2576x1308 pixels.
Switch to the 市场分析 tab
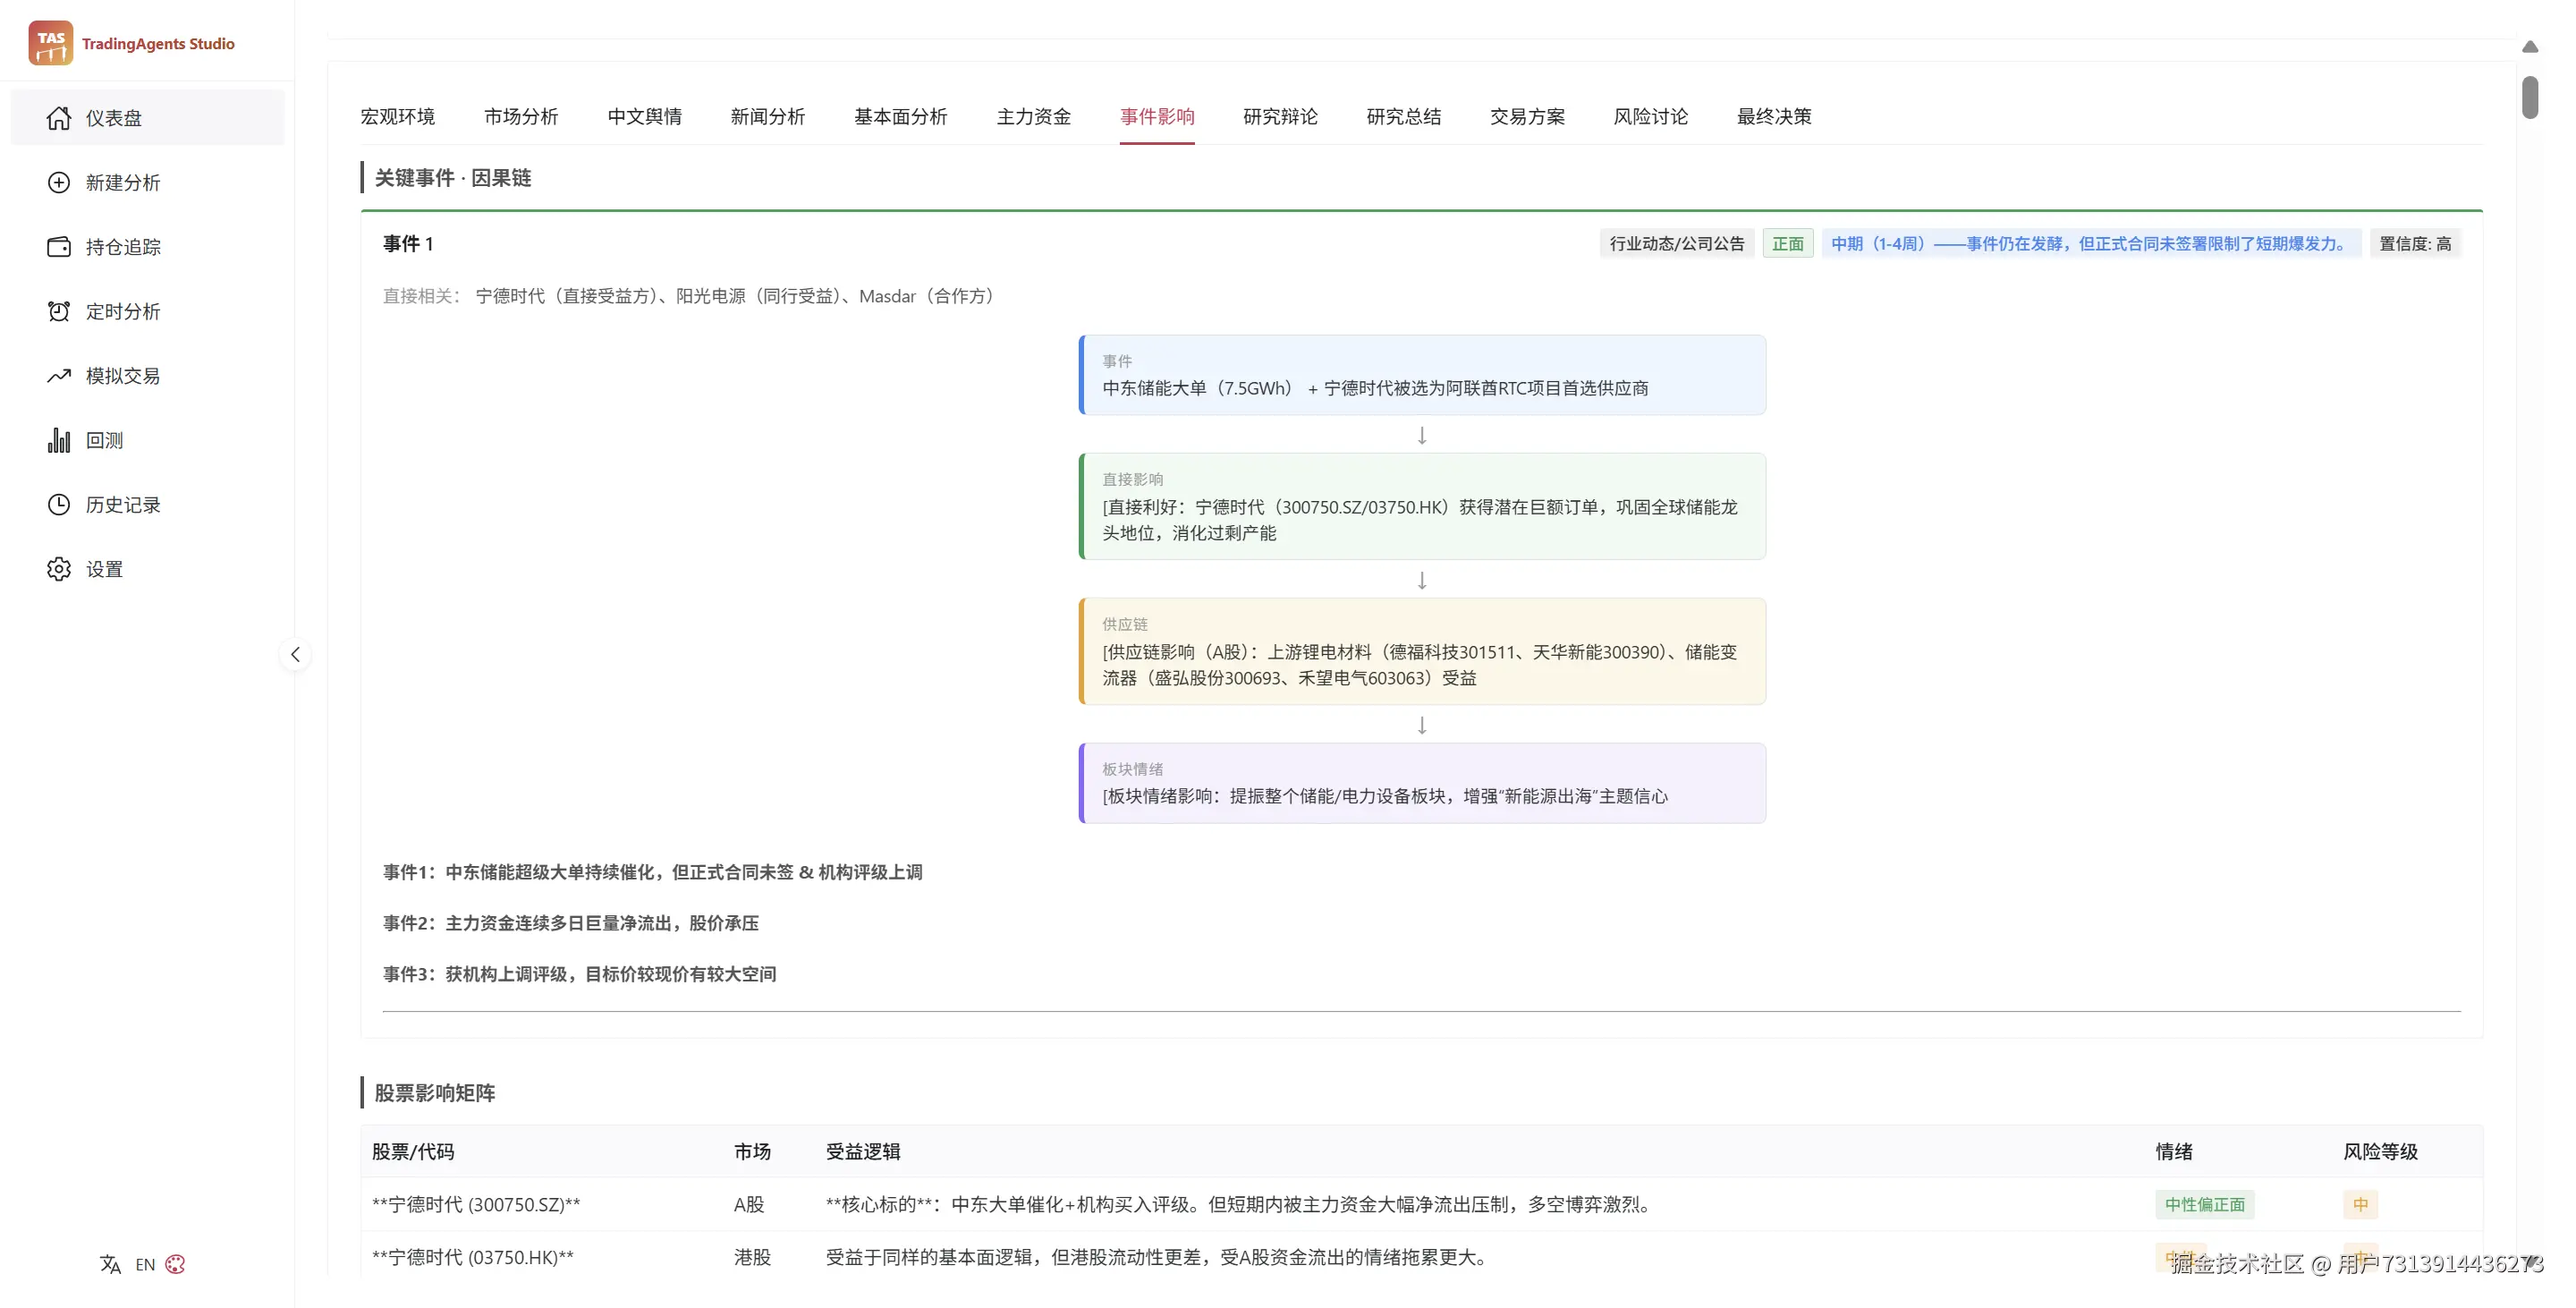521,116
